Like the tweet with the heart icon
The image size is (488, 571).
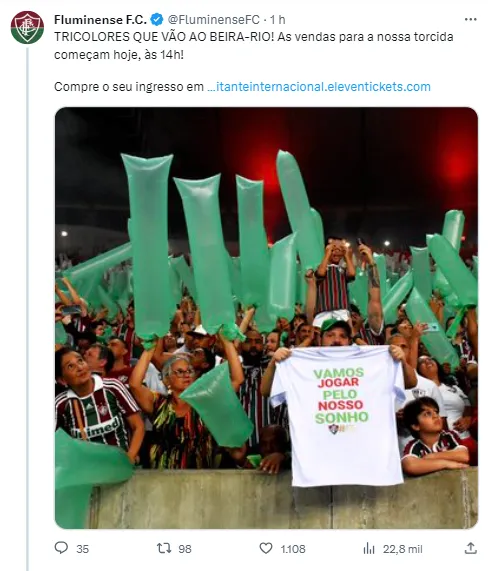[x=266, y=548]
